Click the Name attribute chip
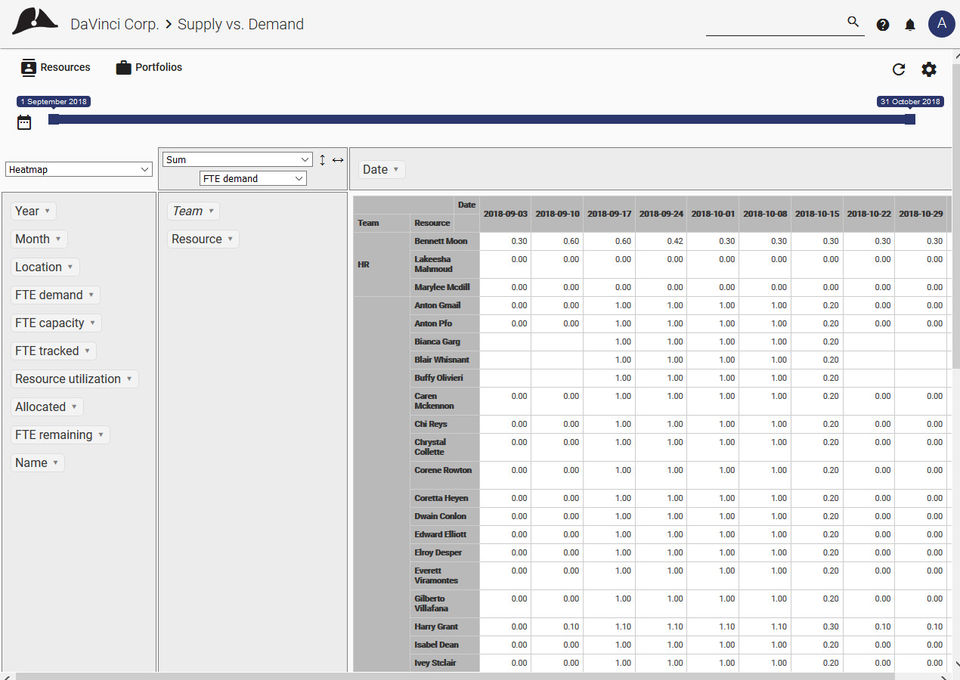 (37, 463)
